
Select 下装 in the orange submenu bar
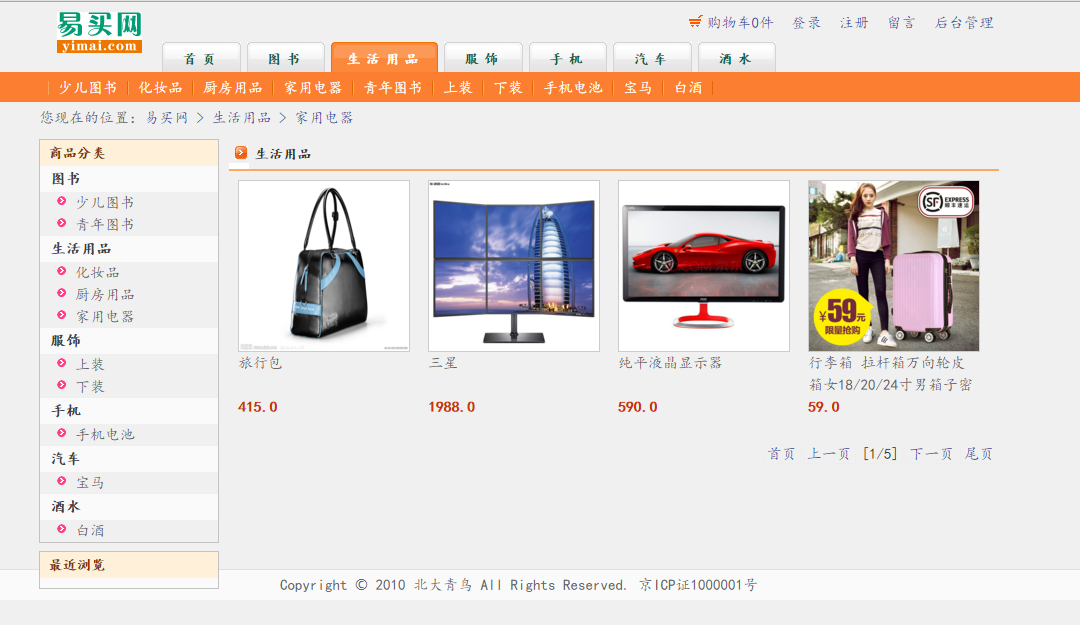pyautogui.click(x=508, y=88)
